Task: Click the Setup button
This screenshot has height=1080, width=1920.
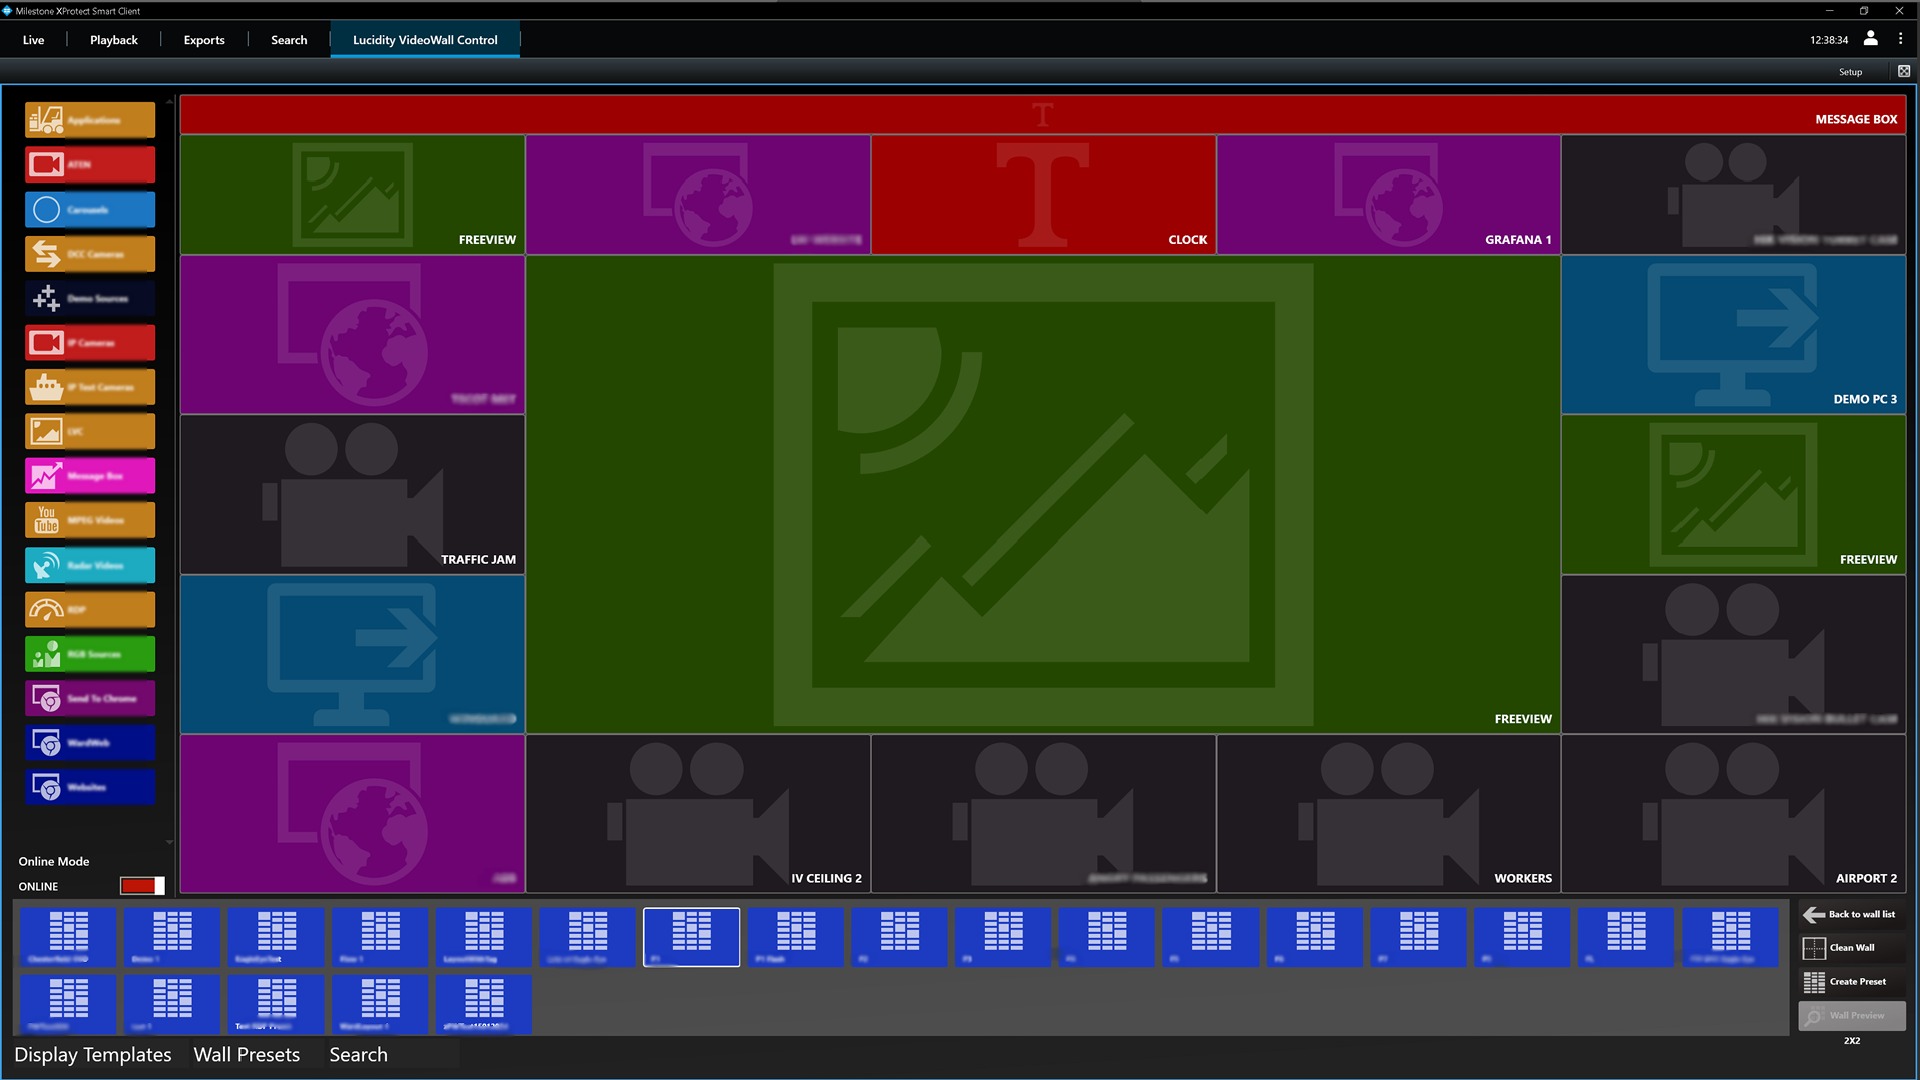Action: pos(1850,72)
